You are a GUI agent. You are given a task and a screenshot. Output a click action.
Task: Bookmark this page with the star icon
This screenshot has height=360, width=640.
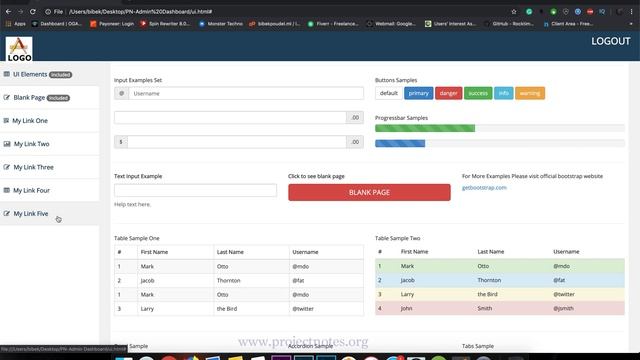click(514, 11)
